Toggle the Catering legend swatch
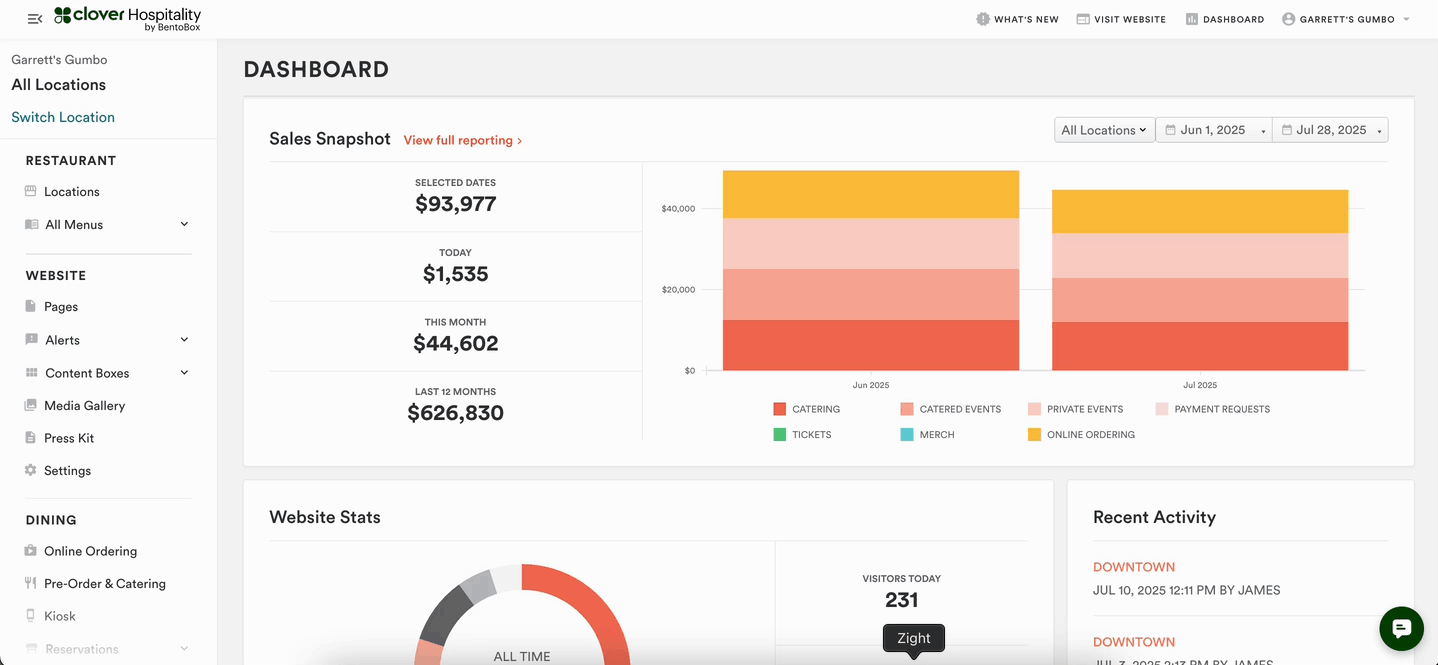 pos(780,409)
